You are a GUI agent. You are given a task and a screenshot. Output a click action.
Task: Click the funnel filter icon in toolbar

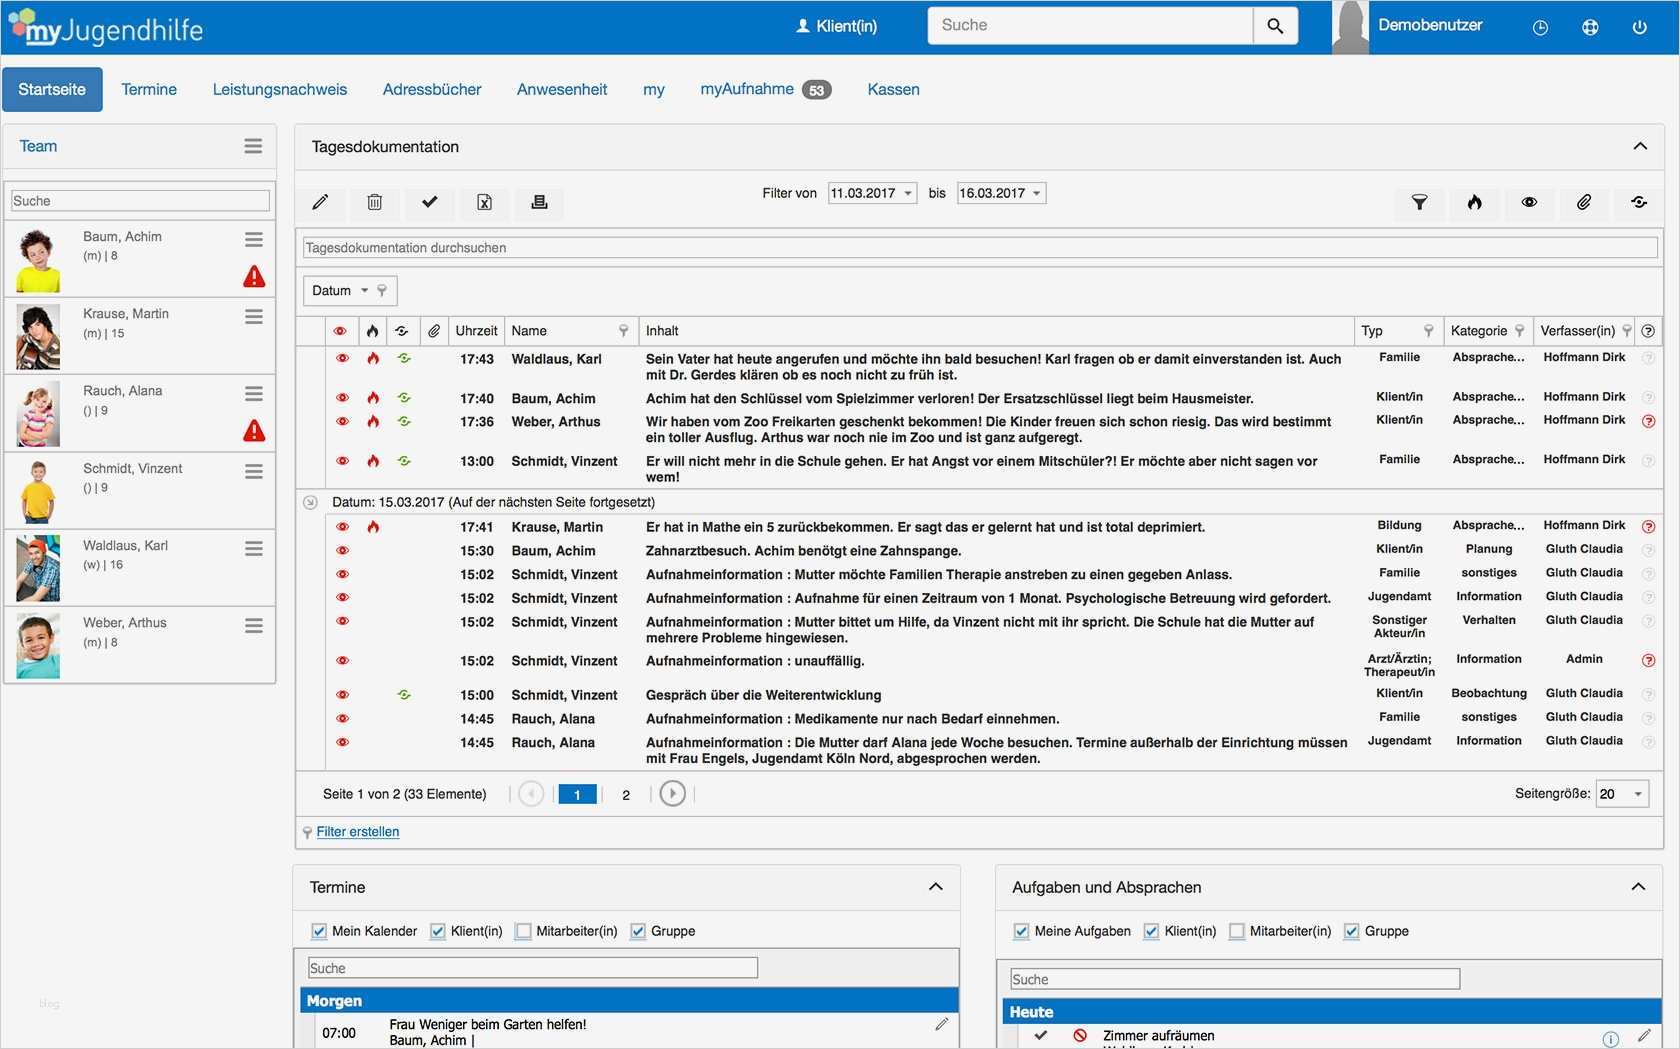point(1419,202)
